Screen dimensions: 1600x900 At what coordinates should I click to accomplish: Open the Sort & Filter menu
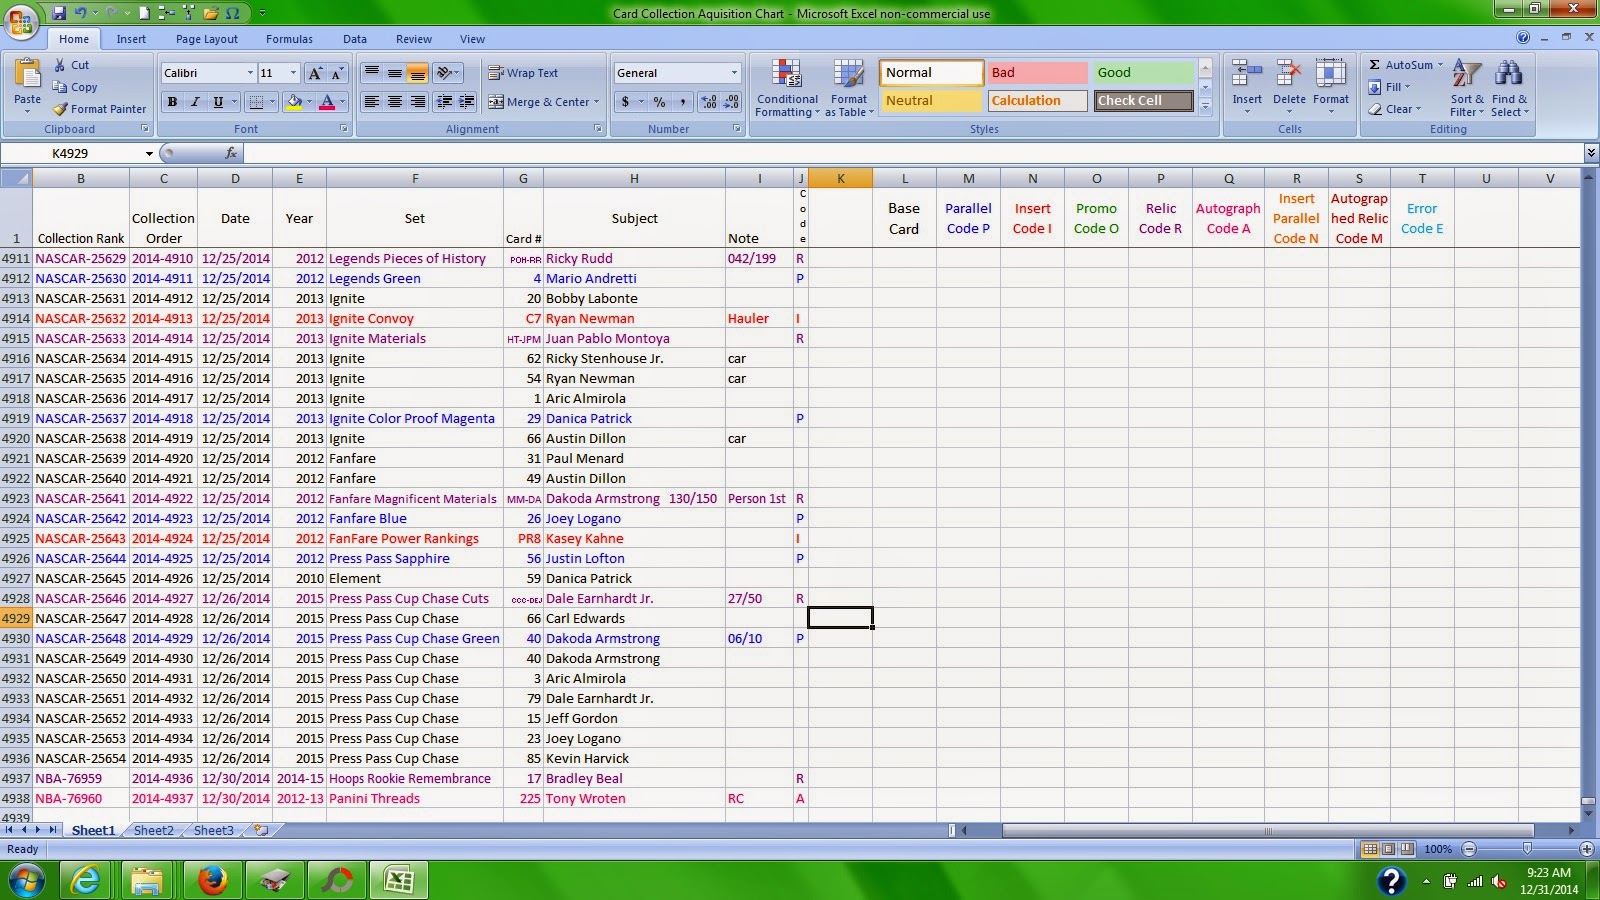point(1467,88)
